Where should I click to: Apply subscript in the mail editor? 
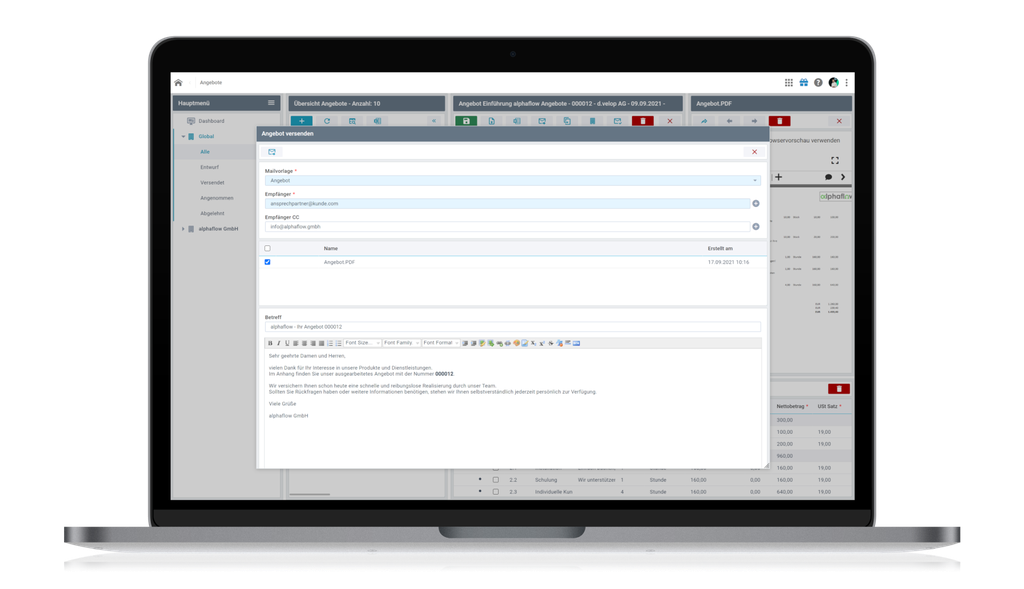[534, 343]
